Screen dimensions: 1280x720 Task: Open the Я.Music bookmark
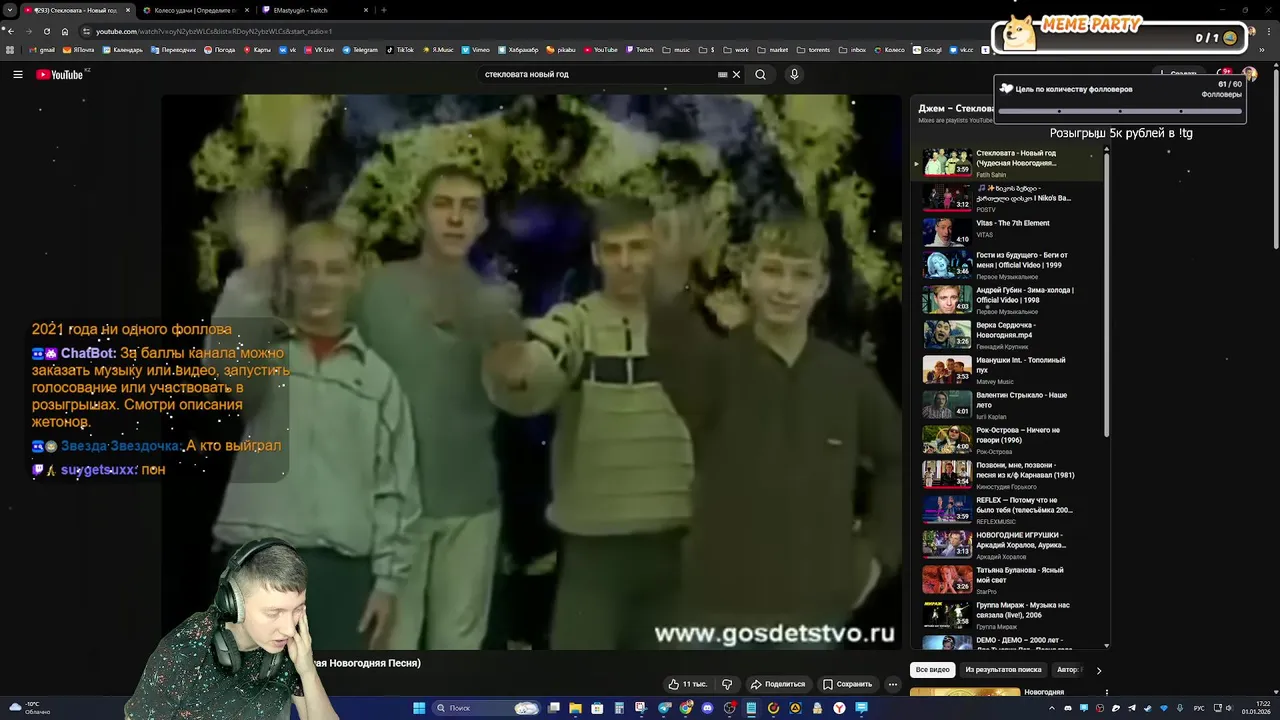[x=437, y=50]
